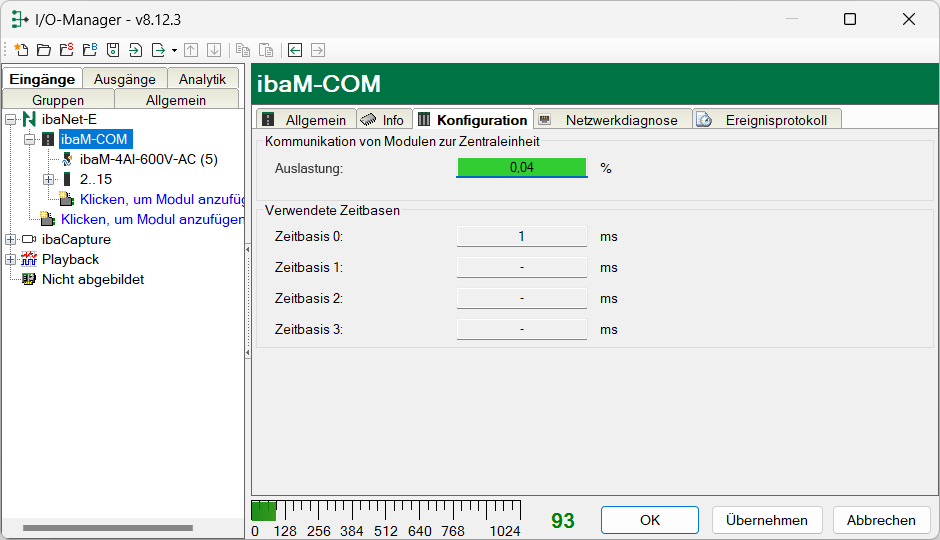Click outer 'Klicken, um Modul anzufügen' link under ibaNet-E
Viewport: 940px width, 540px height.
(x=152, y=219)
